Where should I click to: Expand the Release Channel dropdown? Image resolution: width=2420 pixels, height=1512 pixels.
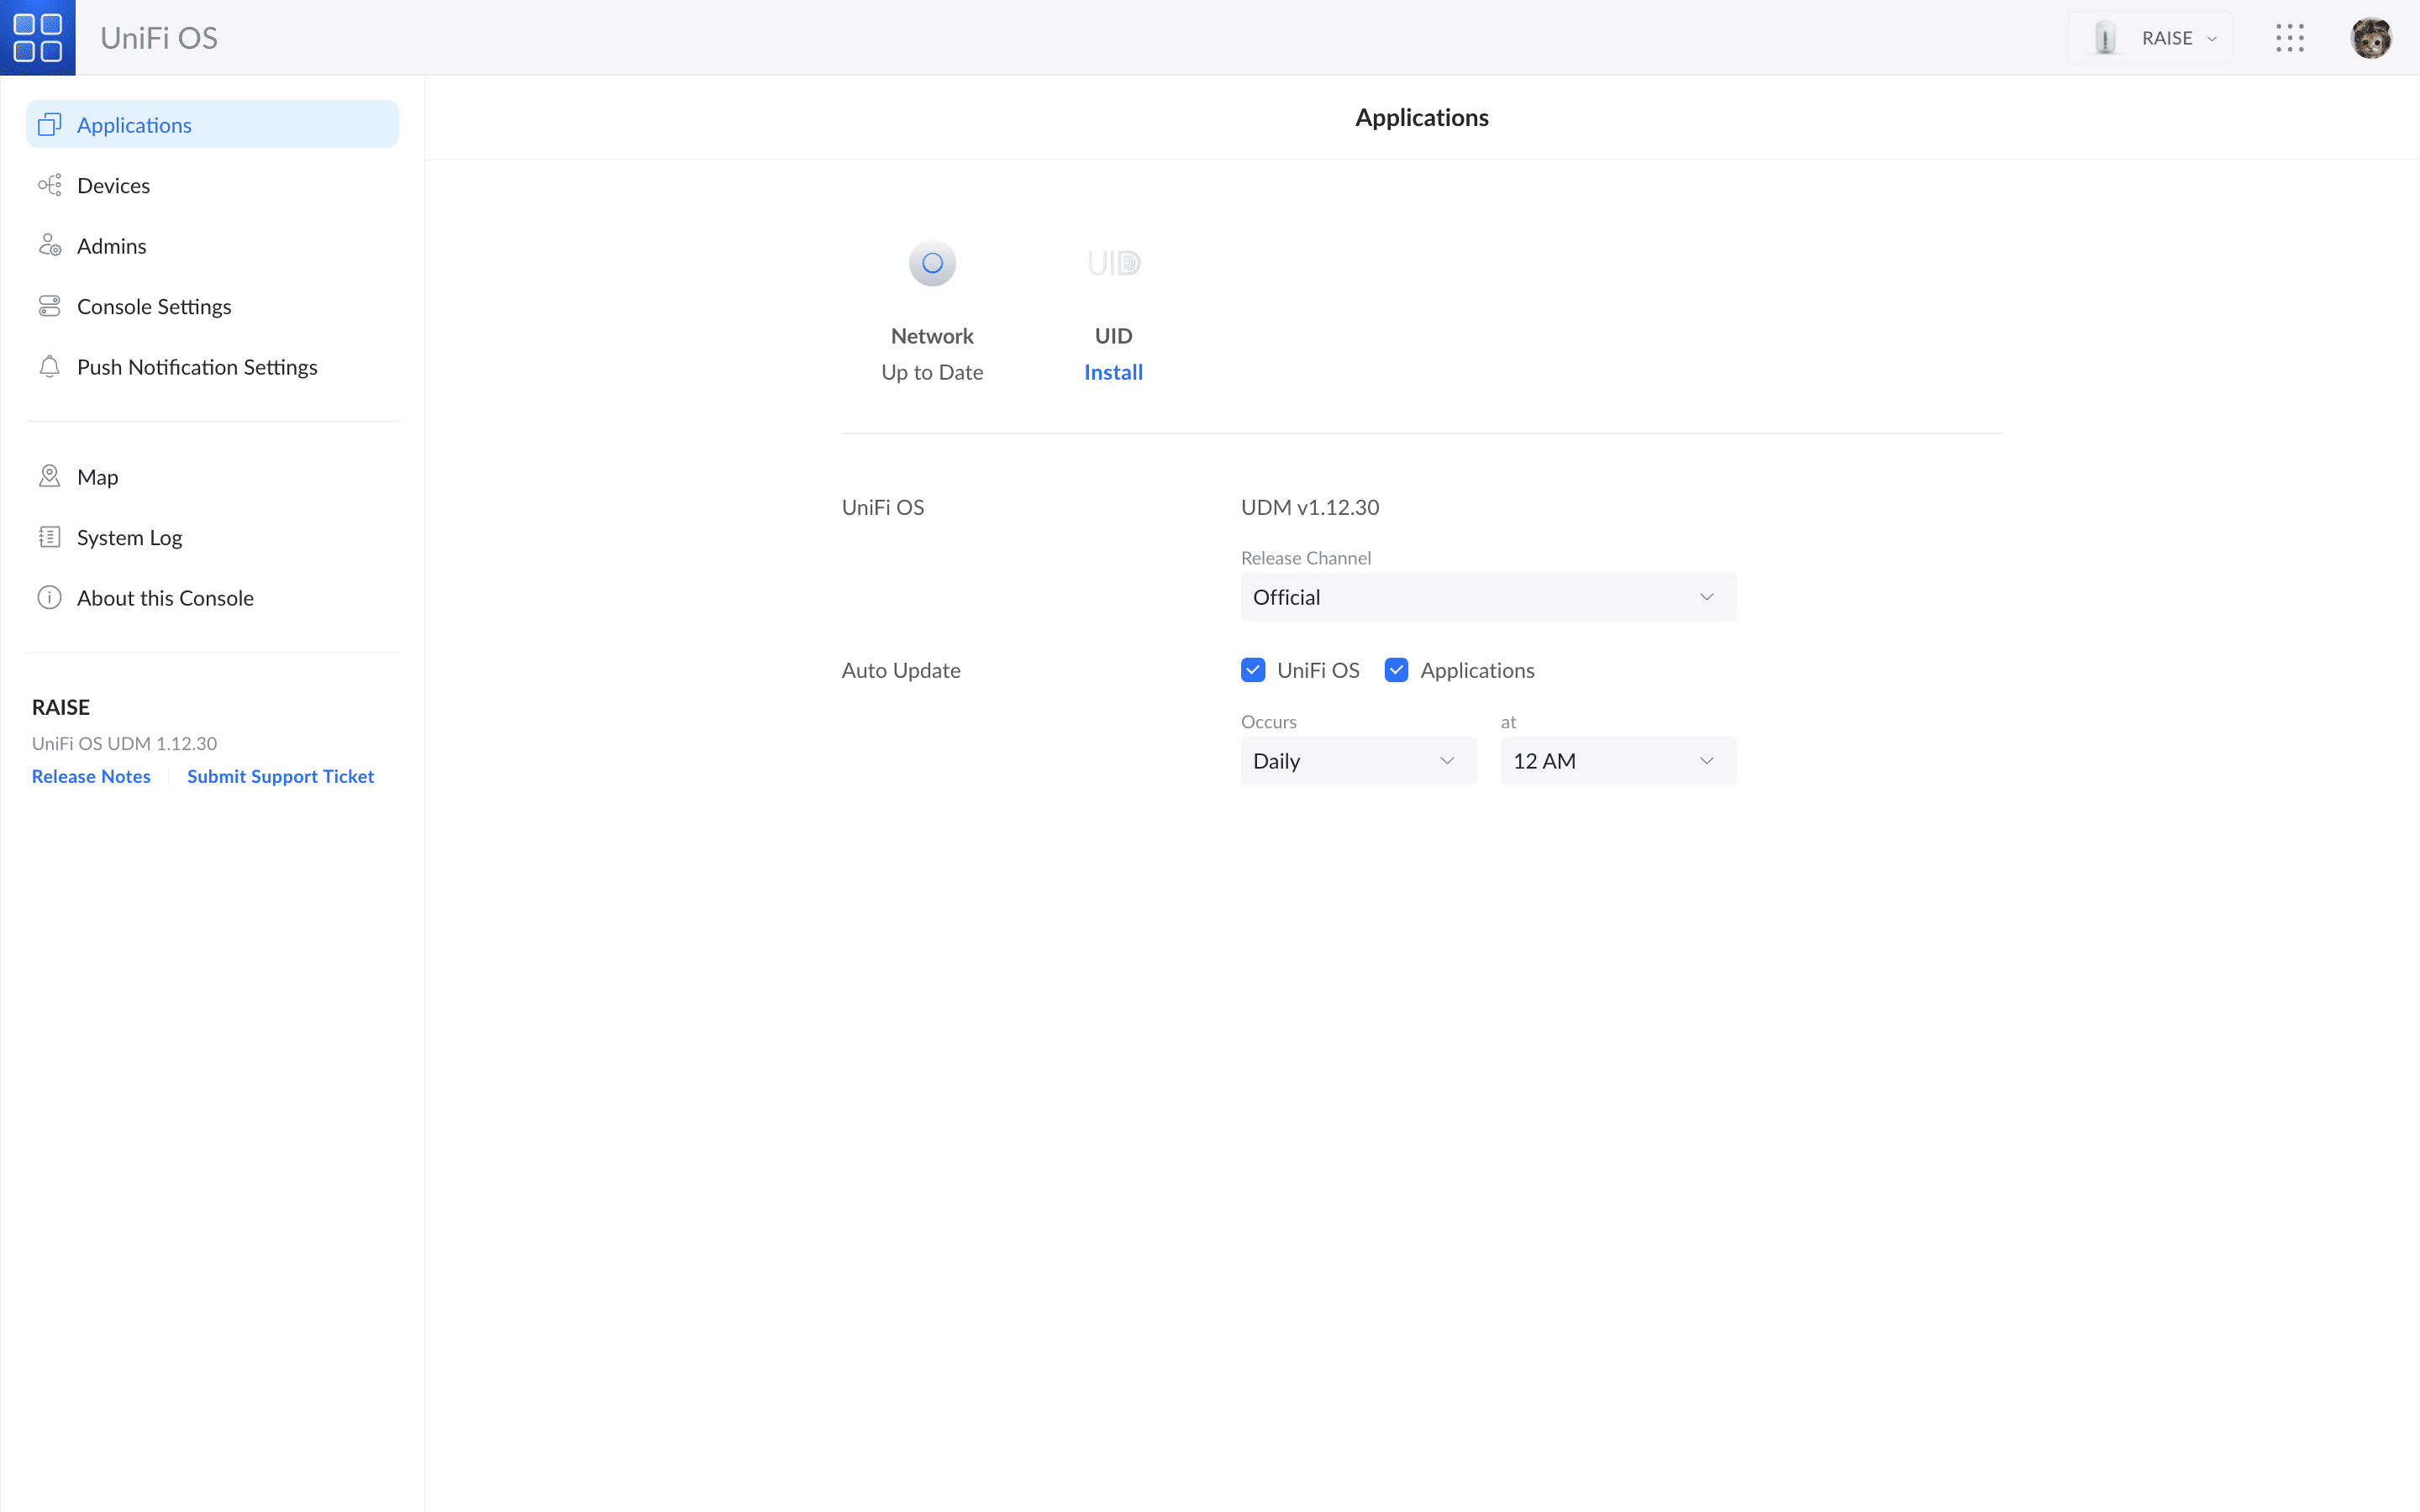[1488, 597]
